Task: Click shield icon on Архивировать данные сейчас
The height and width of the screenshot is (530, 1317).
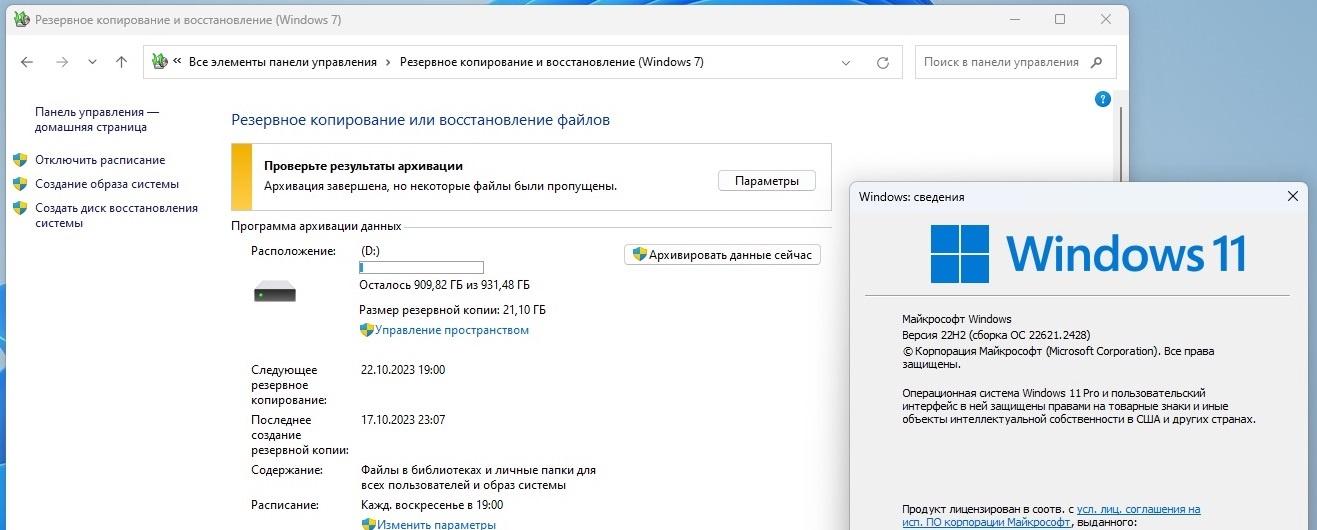Action: tap(639, 255)
